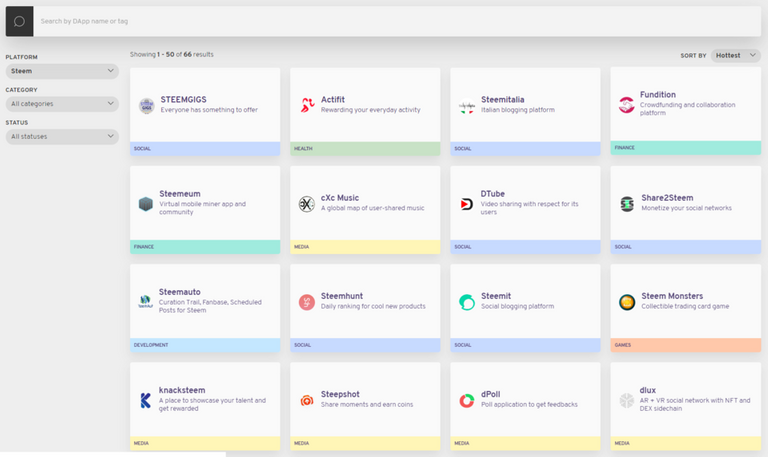Open the Sort By Hottest dropdown

pyautogui.click(x=735, y=56)
